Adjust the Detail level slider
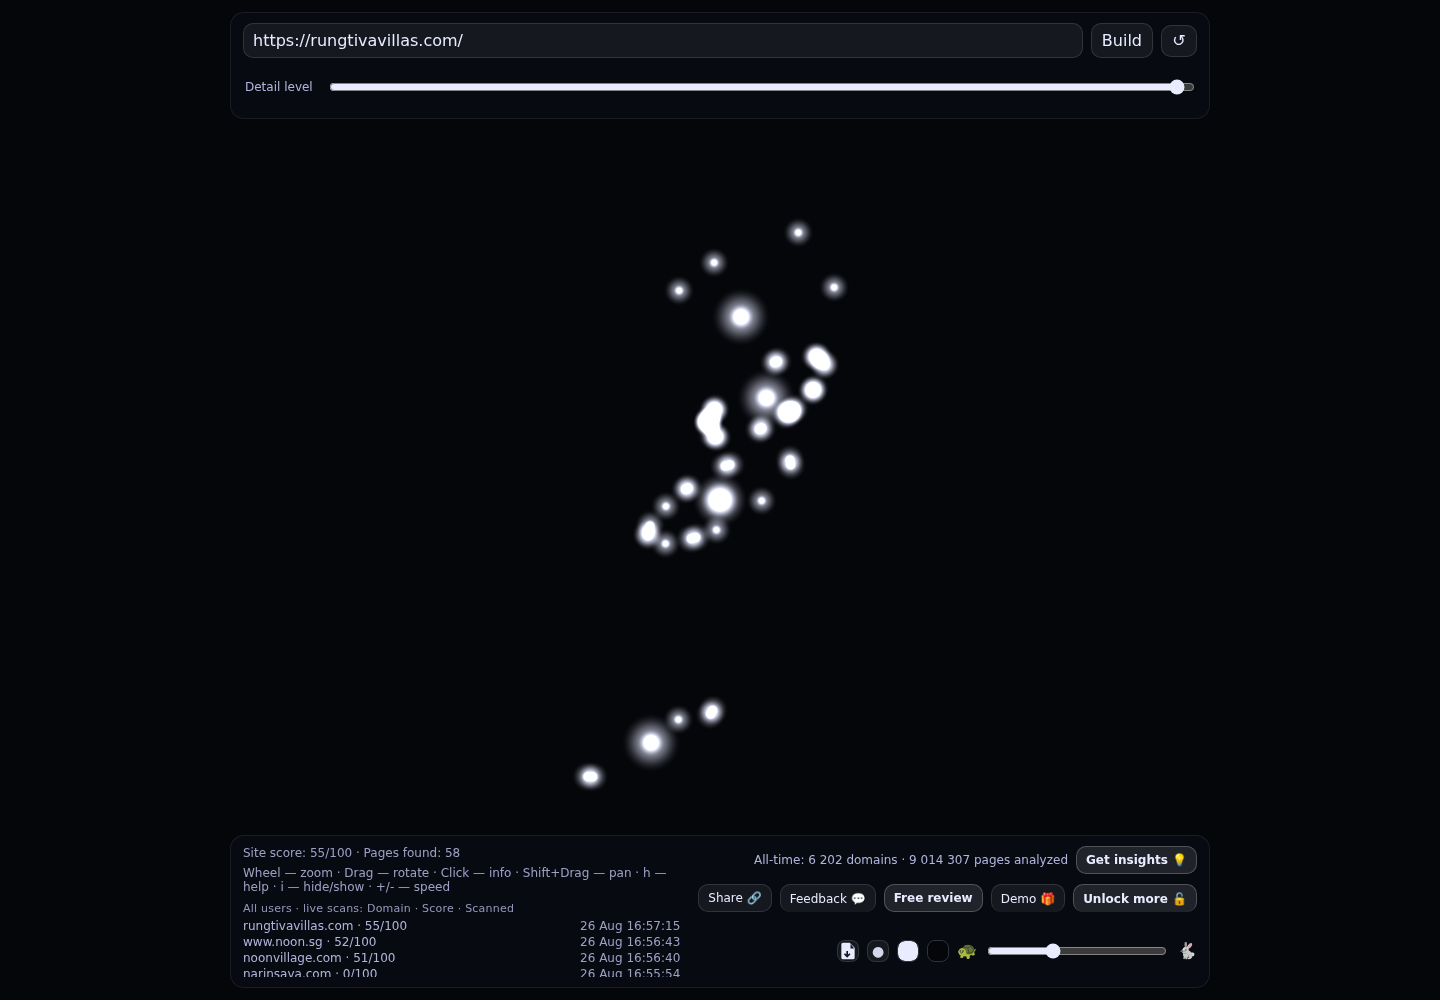This screenshot has width=1440, height=1000. (x=762, y=87)
